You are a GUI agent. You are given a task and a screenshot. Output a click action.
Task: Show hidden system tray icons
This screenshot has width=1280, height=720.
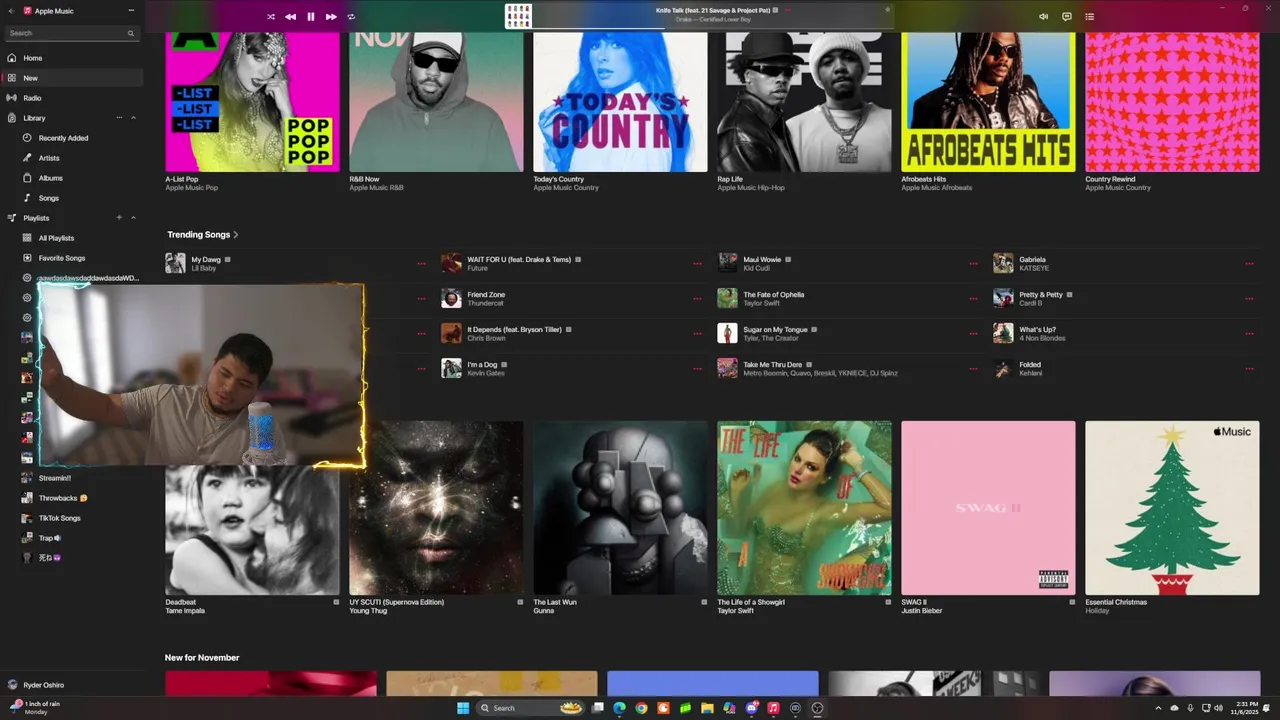(1159, 708)
